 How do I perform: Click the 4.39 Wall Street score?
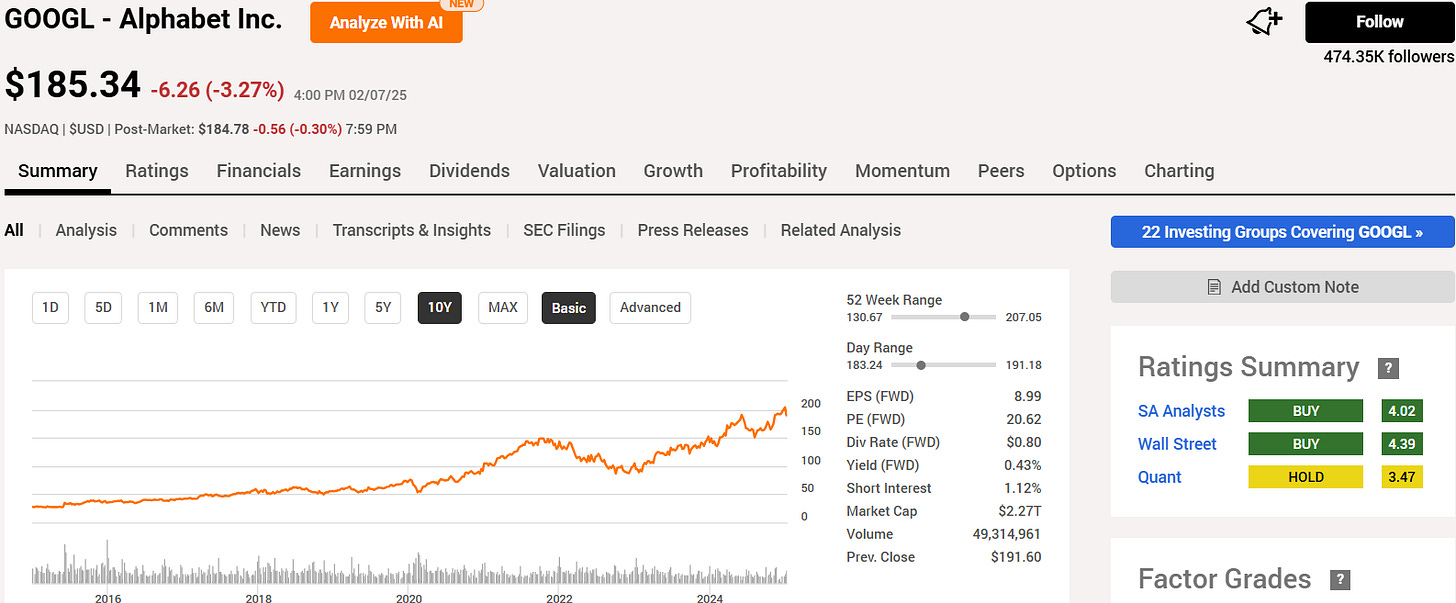1402,444
